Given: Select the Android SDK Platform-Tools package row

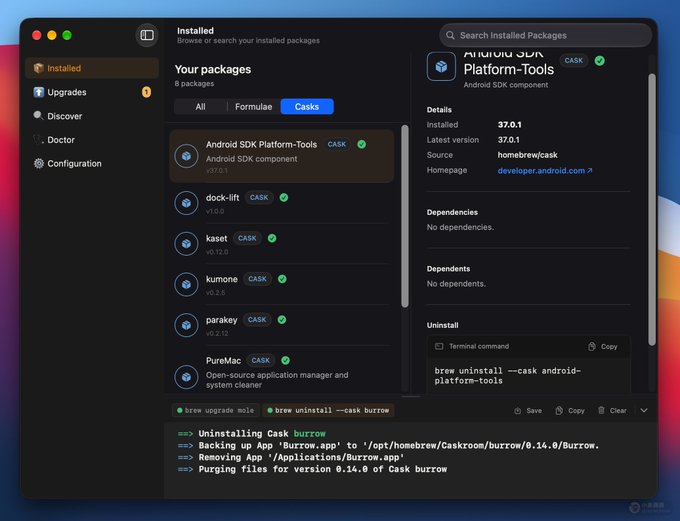Looking at the screenshot, I should click(282, 156).
